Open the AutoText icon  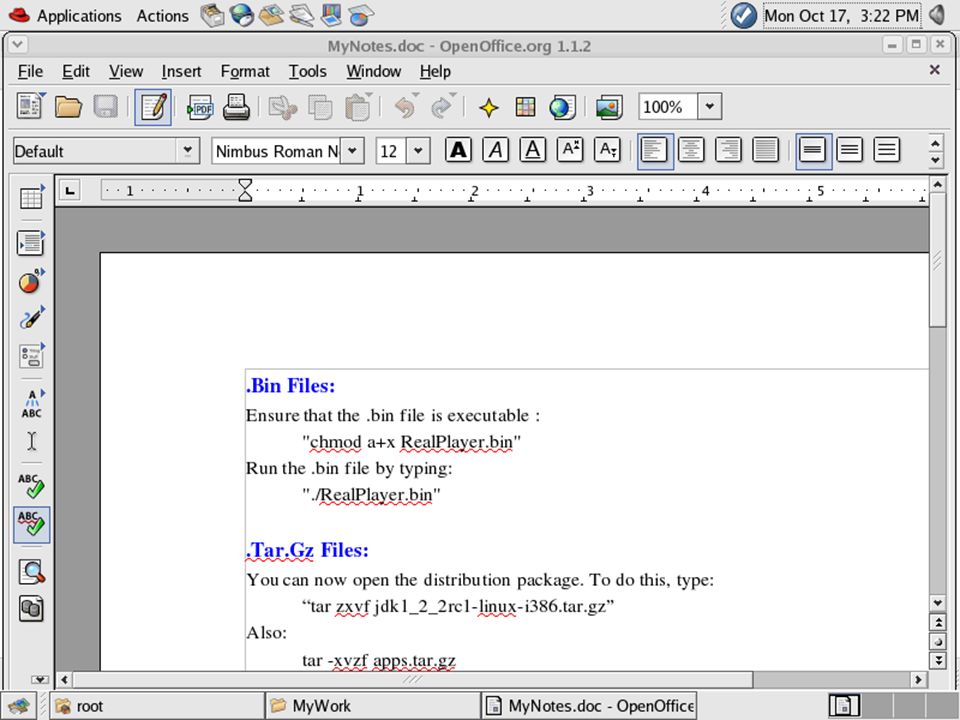tap(31, 404)
